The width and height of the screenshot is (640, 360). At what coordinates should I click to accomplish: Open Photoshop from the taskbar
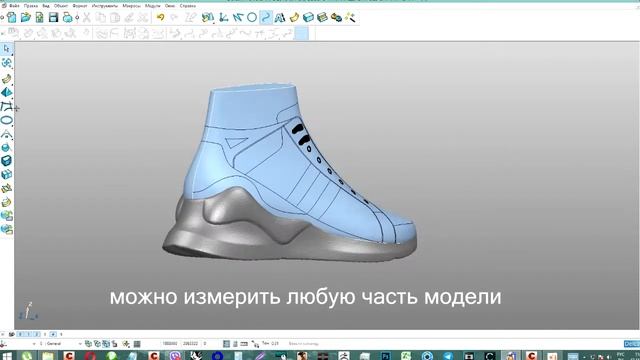[385, 356]
